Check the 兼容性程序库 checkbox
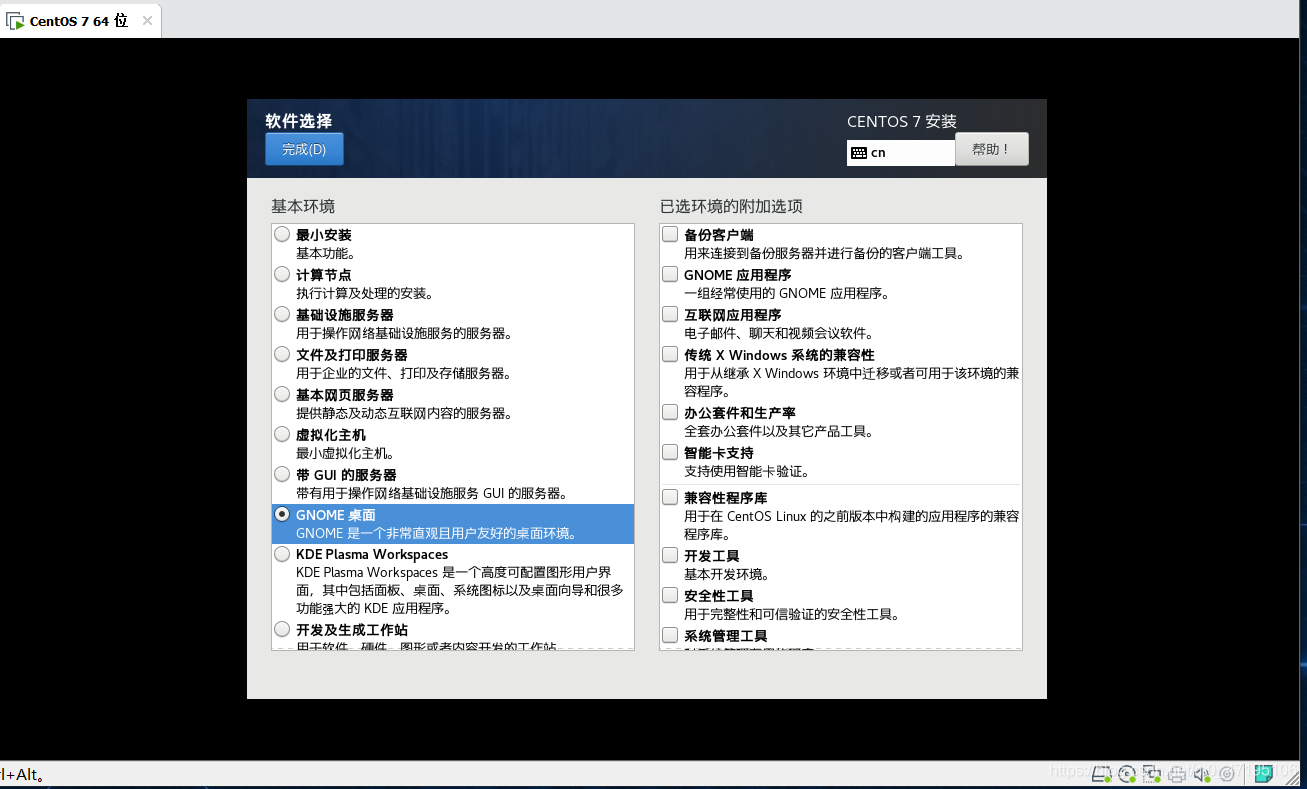This screenshot has width=1307, height=789. [670, 497]
